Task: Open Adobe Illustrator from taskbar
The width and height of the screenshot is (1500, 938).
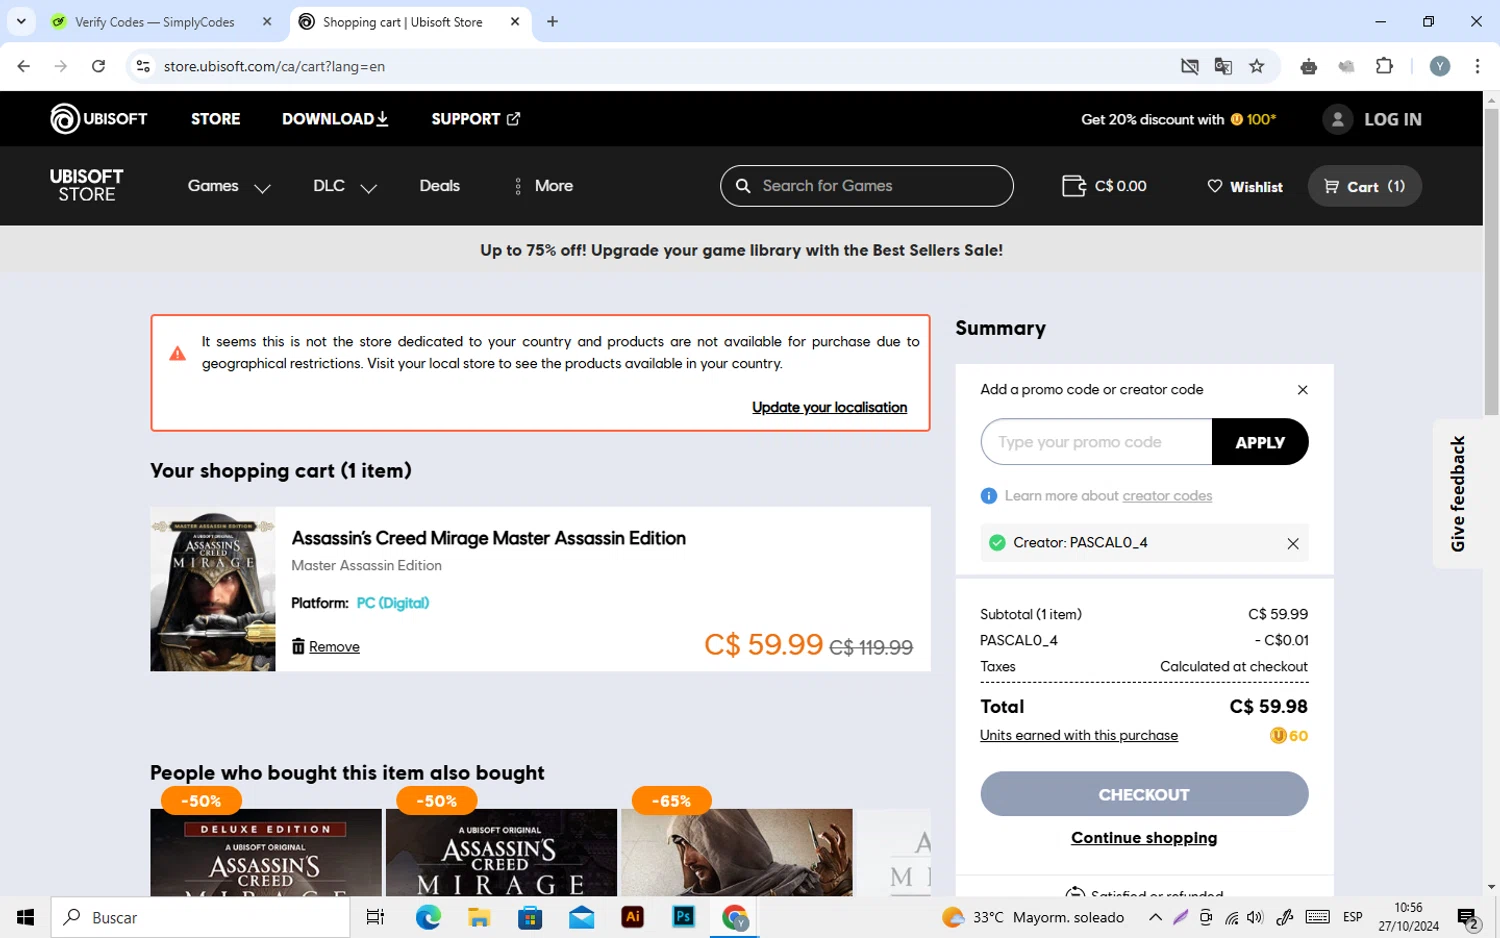Action: click(632, 917)
